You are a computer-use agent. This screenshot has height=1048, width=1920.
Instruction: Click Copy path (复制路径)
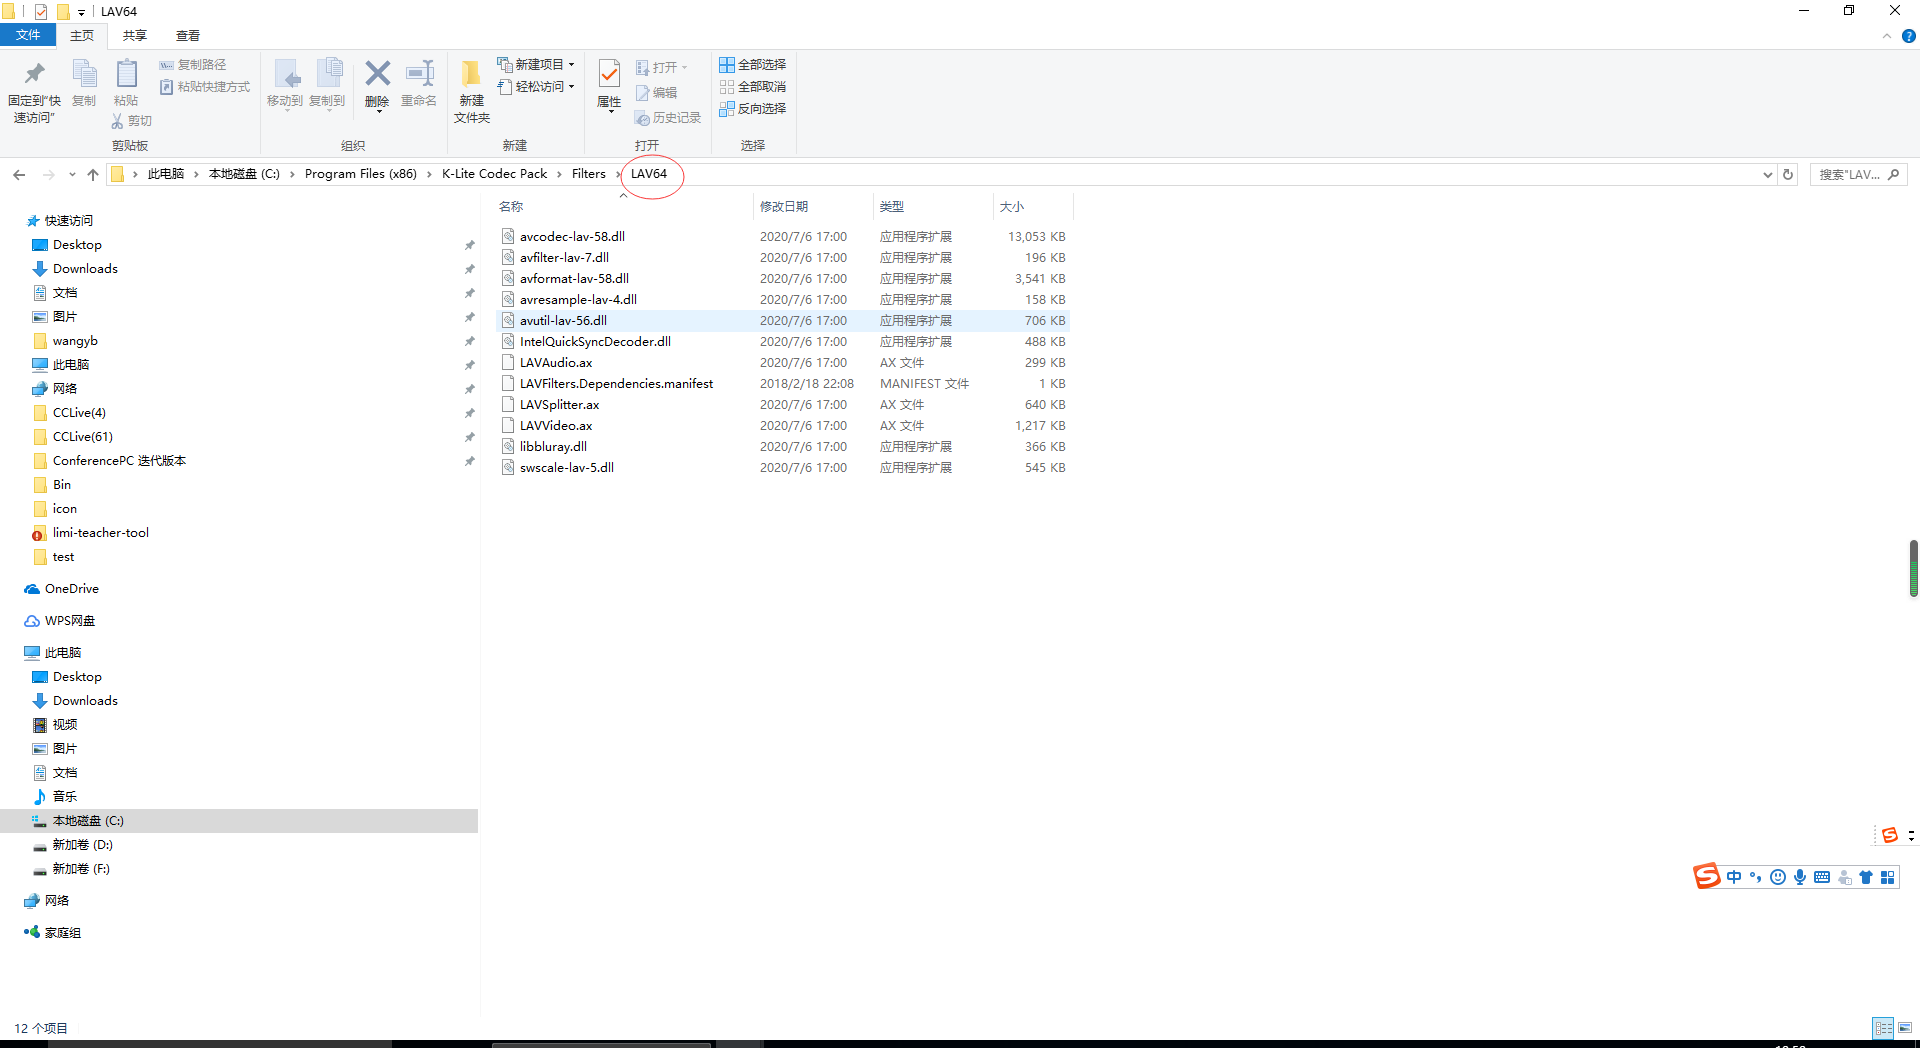point(193,65)
